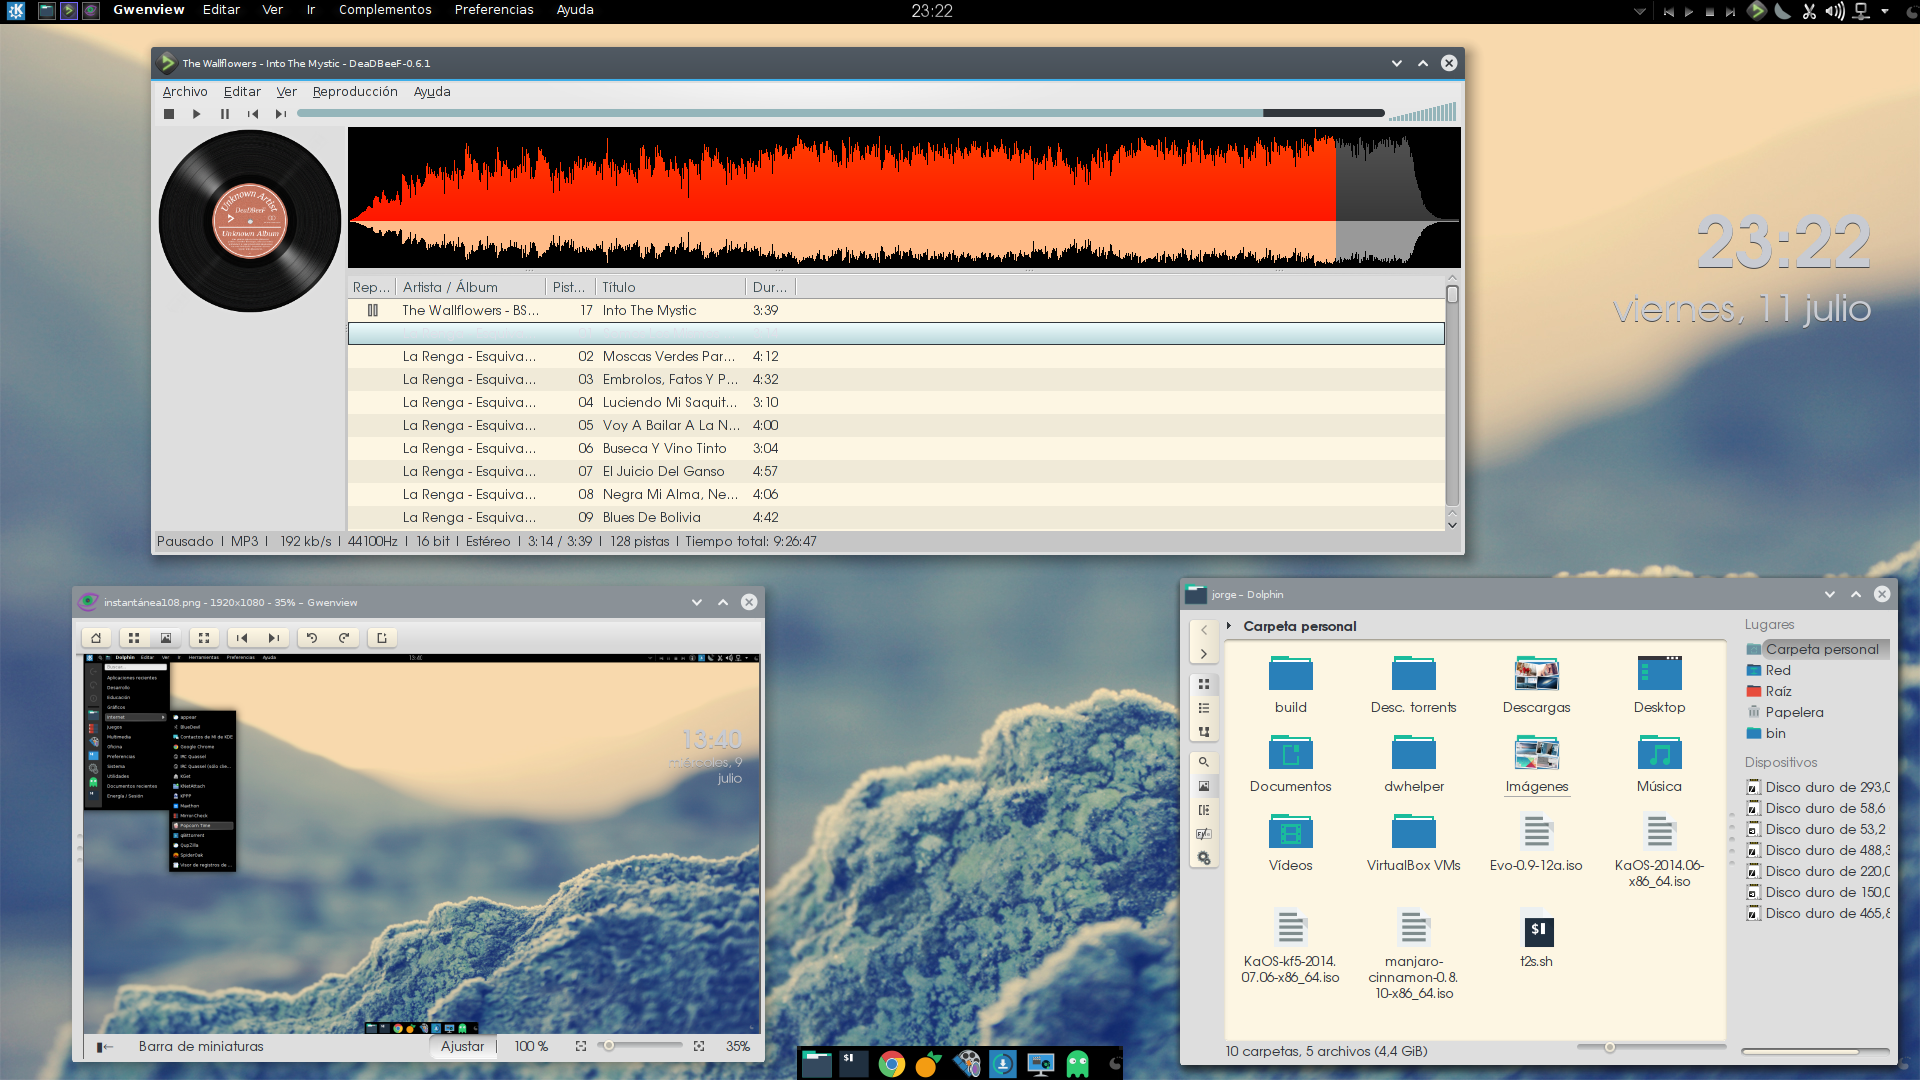
Task: Open DeaDBeeF Reproducción menu
Action: (x=355, y=91)
